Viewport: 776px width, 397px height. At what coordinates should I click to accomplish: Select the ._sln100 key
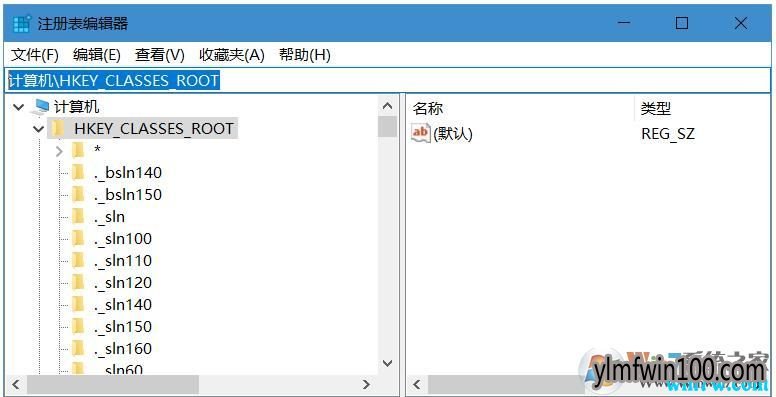[x=123, y=239]
